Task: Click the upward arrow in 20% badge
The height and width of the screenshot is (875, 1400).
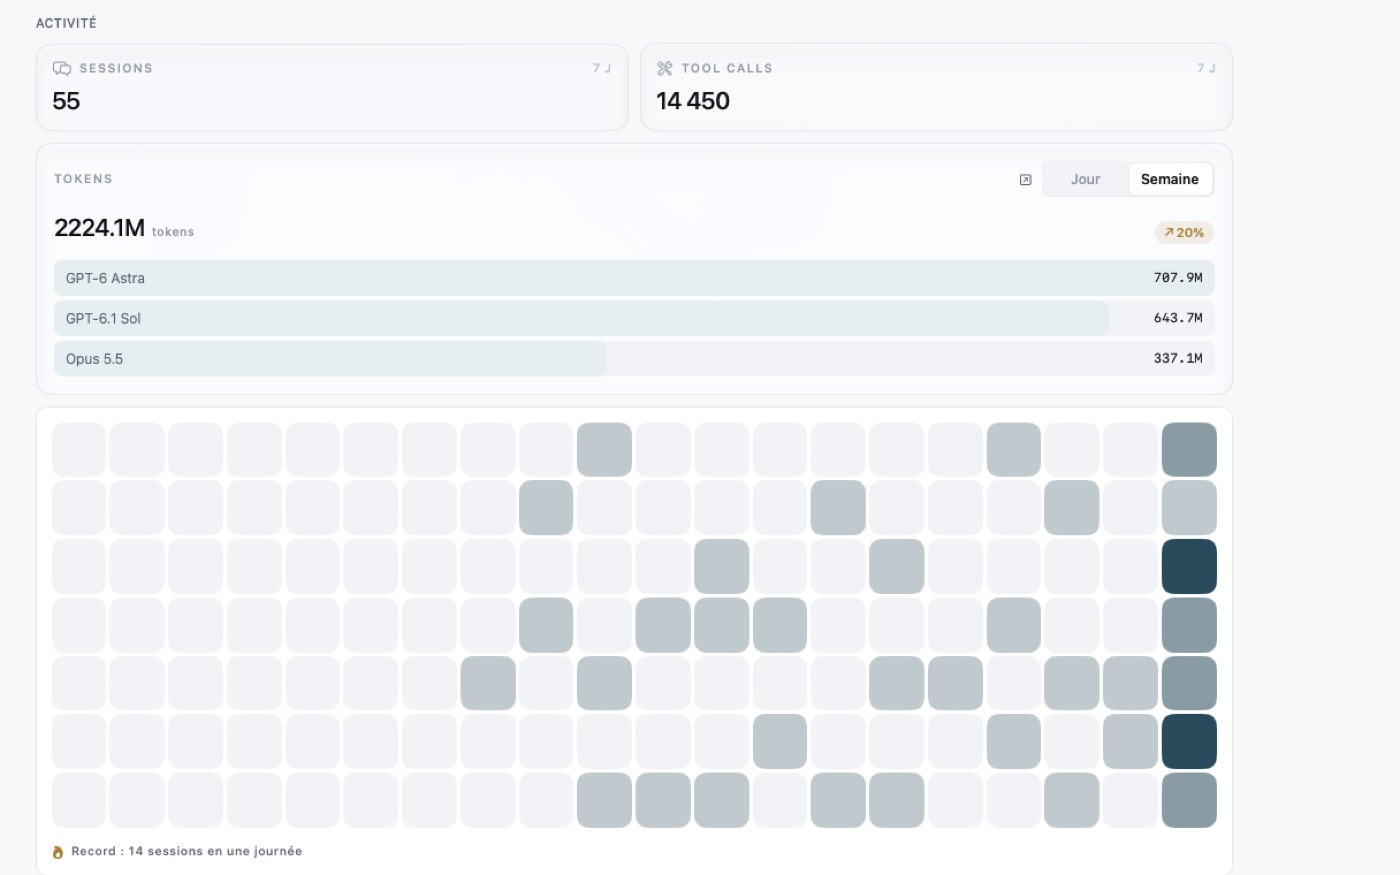Action: 1168,232
